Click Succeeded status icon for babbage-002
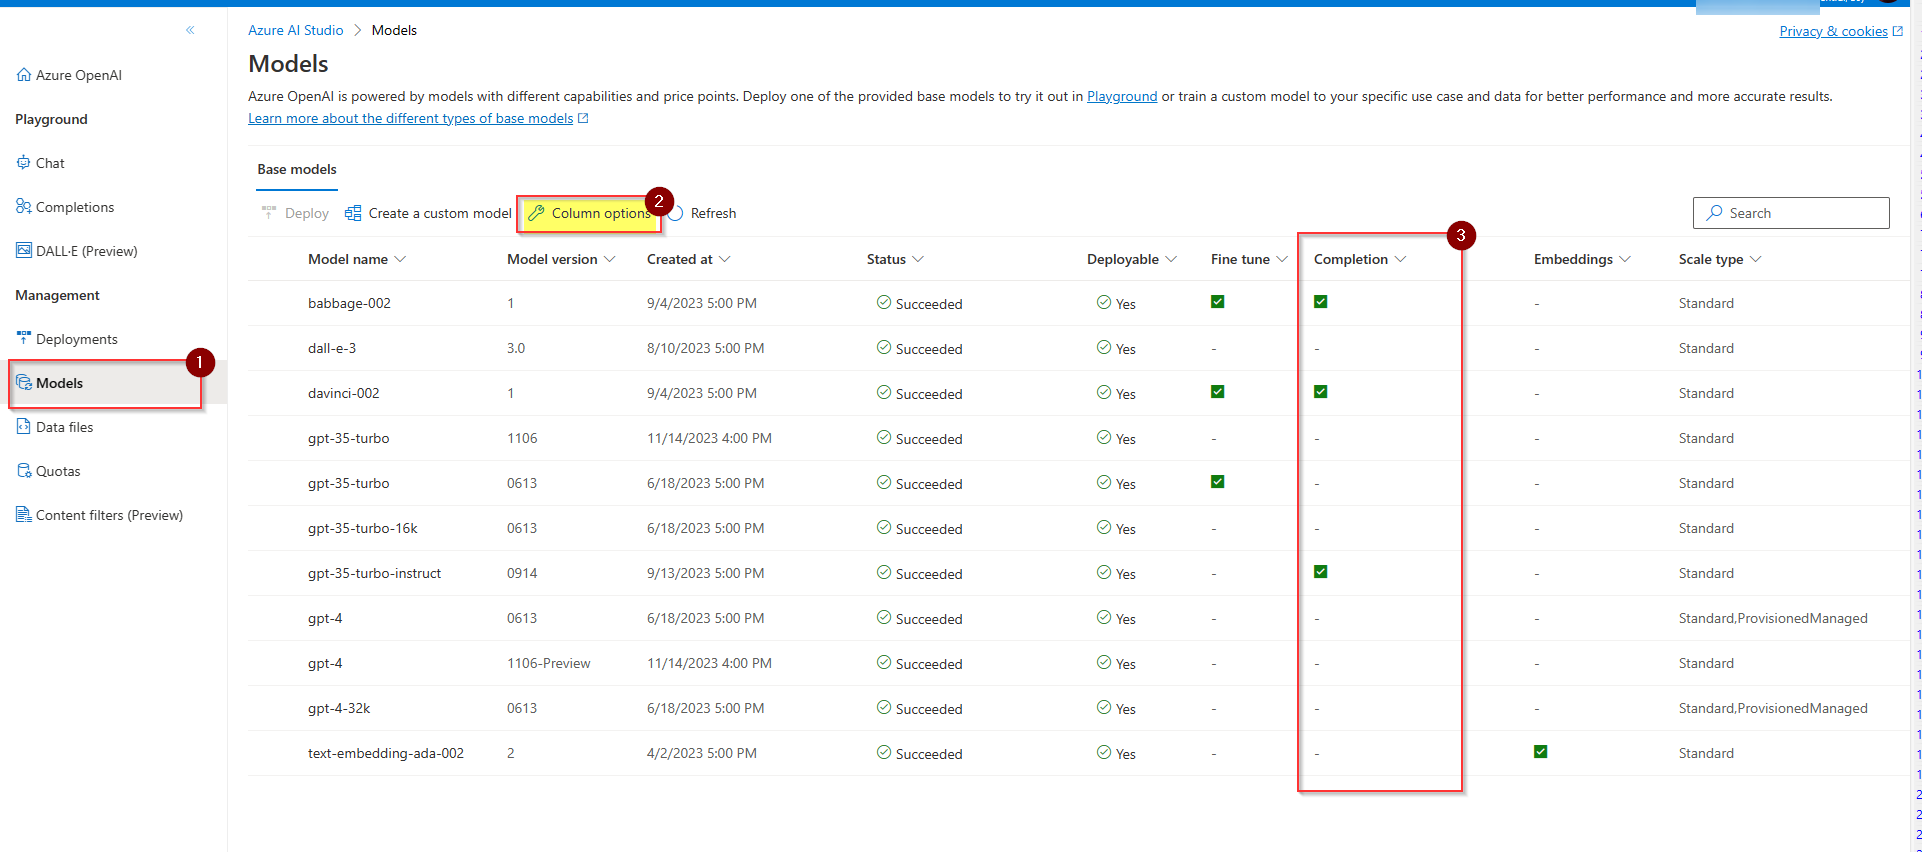1922x852 pixels. [884, 302]
